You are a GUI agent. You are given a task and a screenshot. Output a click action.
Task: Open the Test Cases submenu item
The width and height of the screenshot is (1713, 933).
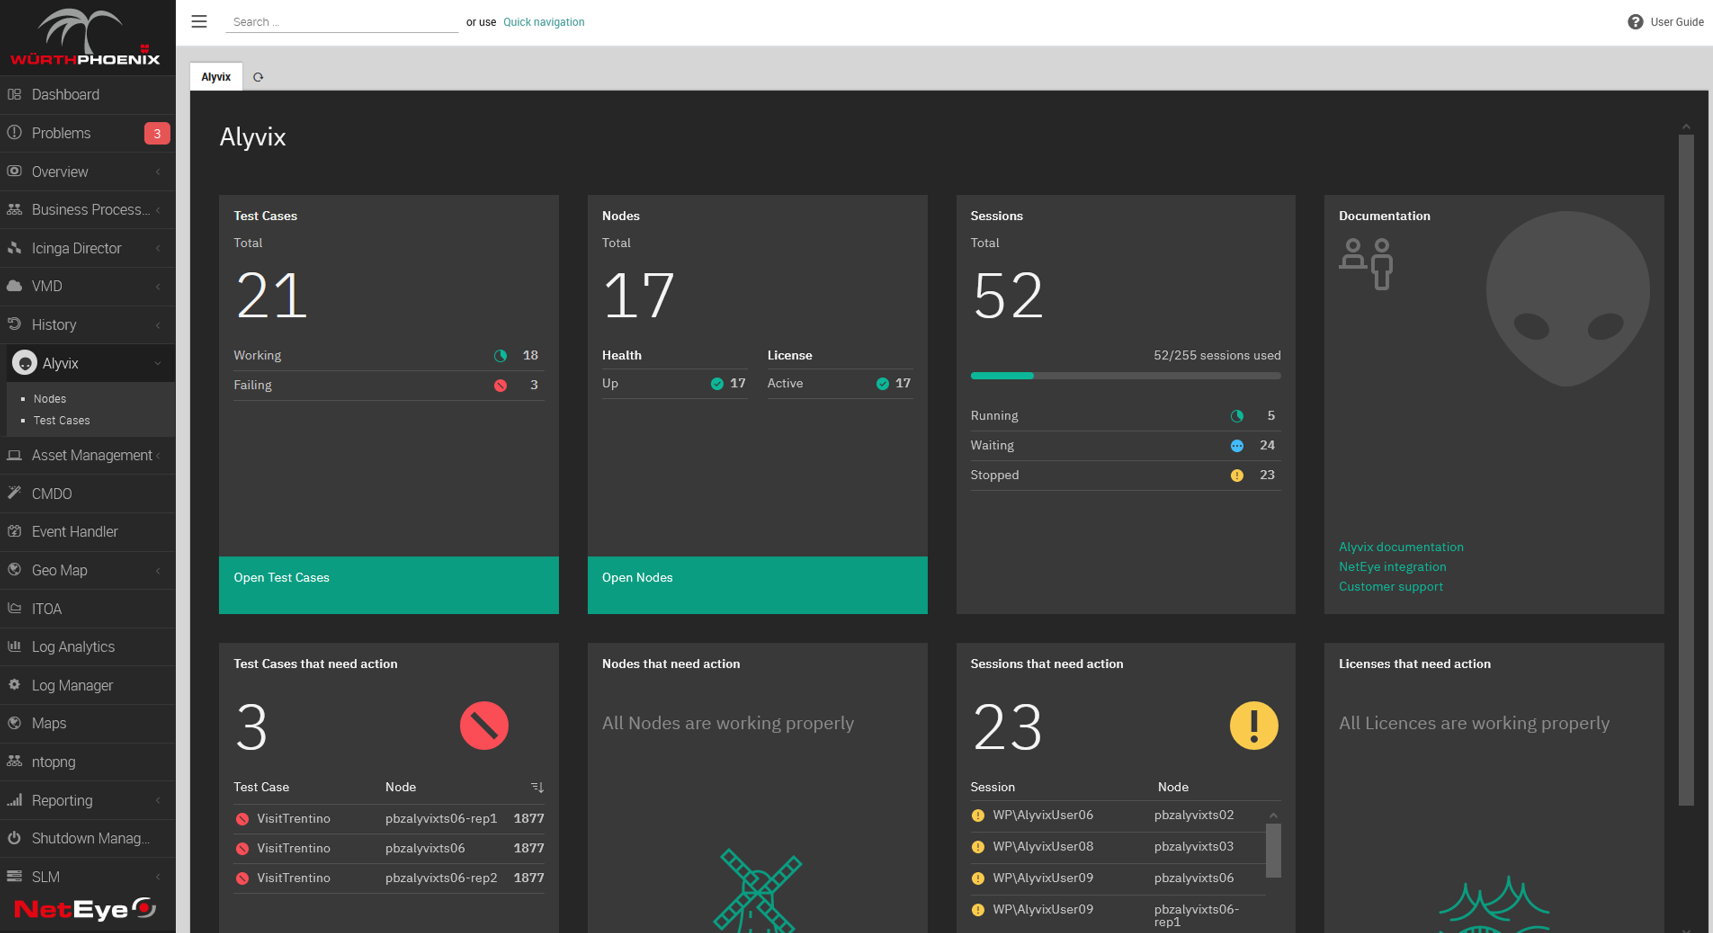[x=61, y=421]
